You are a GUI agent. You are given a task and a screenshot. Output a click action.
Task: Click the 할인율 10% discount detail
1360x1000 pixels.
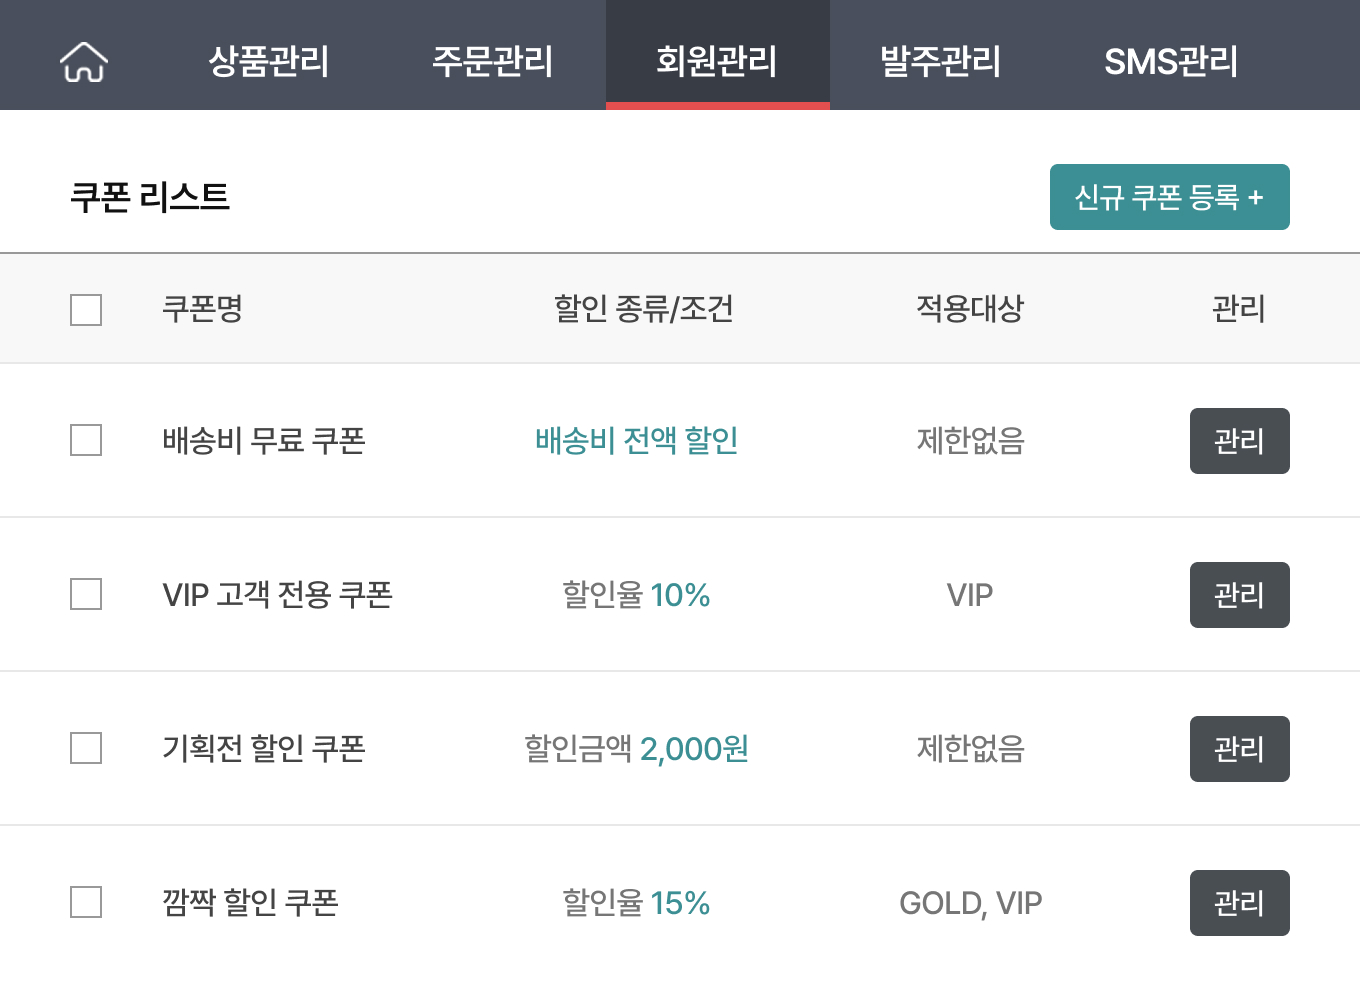pyautogui.click(x=637, y=595)
